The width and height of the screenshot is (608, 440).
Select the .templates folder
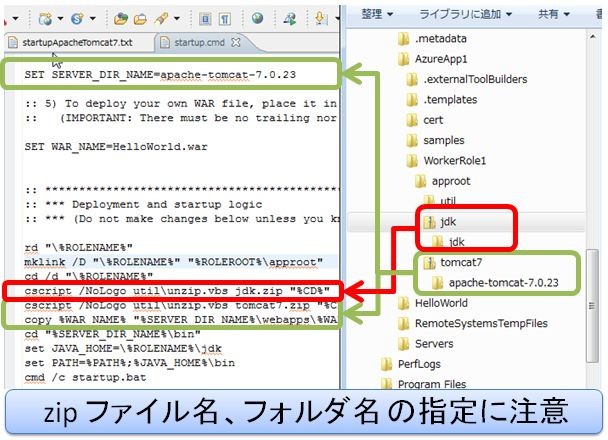(450, 100)
